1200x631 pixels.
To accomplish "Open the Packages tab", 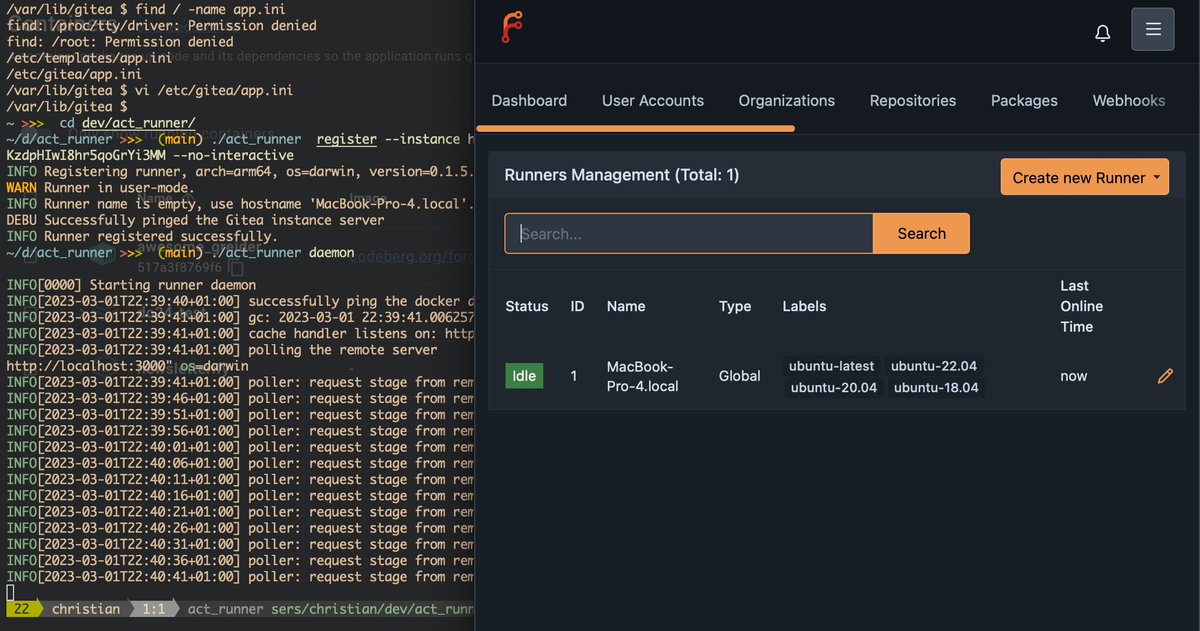I will [x=1024, y=100].
